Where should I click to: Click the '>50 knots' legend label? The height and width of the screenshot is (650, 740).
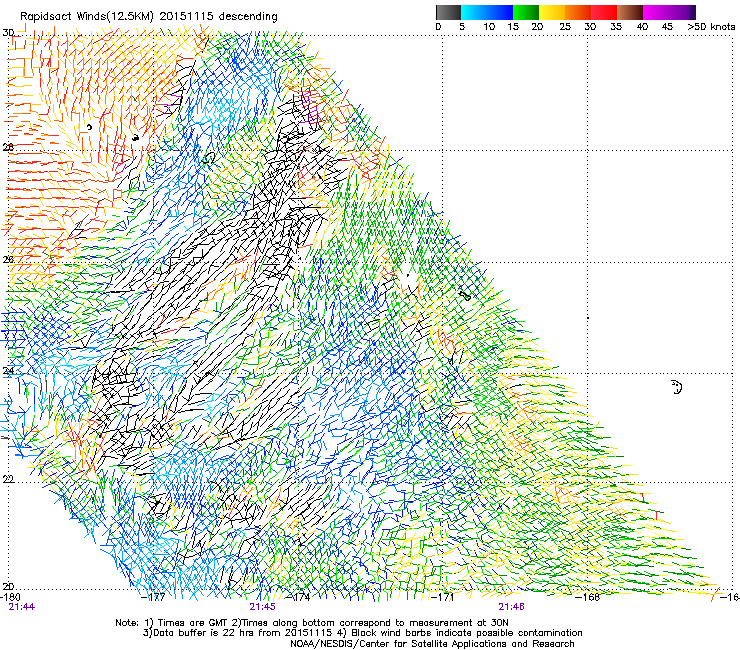pyautogui.click(x=711, y=27)
